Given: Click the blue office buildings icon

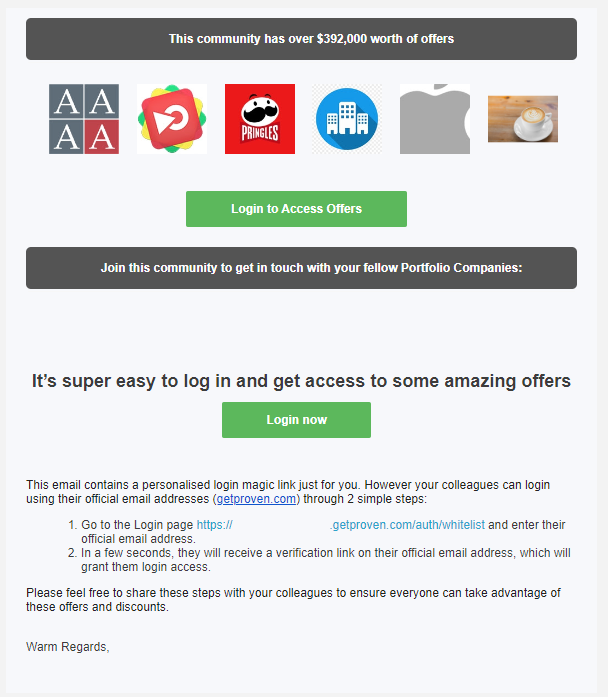Looking at the screenshot, I should click(347, 119).
